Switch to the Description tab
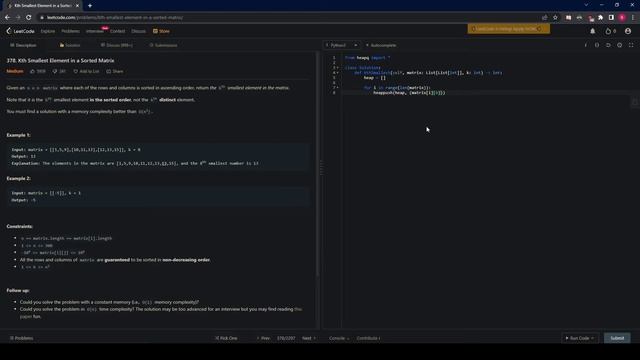 [x=23, y=45]
